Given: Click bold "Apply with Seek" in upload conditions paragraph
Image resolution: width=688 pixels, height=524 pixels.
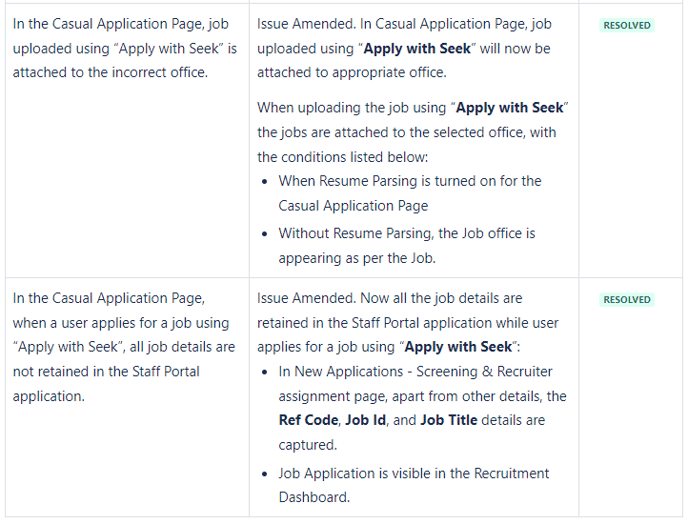Looking at the screenshot, I should pyautogui.click(x=509, y=108).
